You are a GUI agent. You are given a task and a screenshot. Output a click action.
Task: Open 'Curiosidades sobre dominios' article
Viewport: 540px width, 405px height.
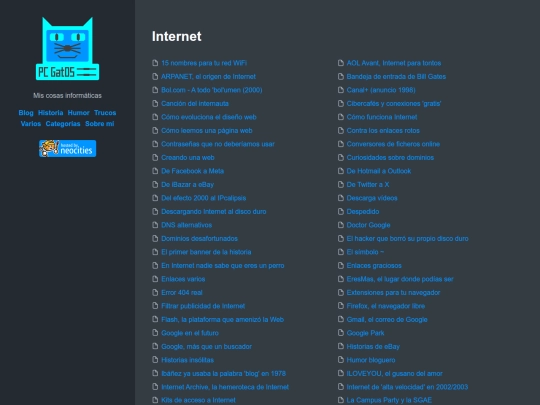390,157
